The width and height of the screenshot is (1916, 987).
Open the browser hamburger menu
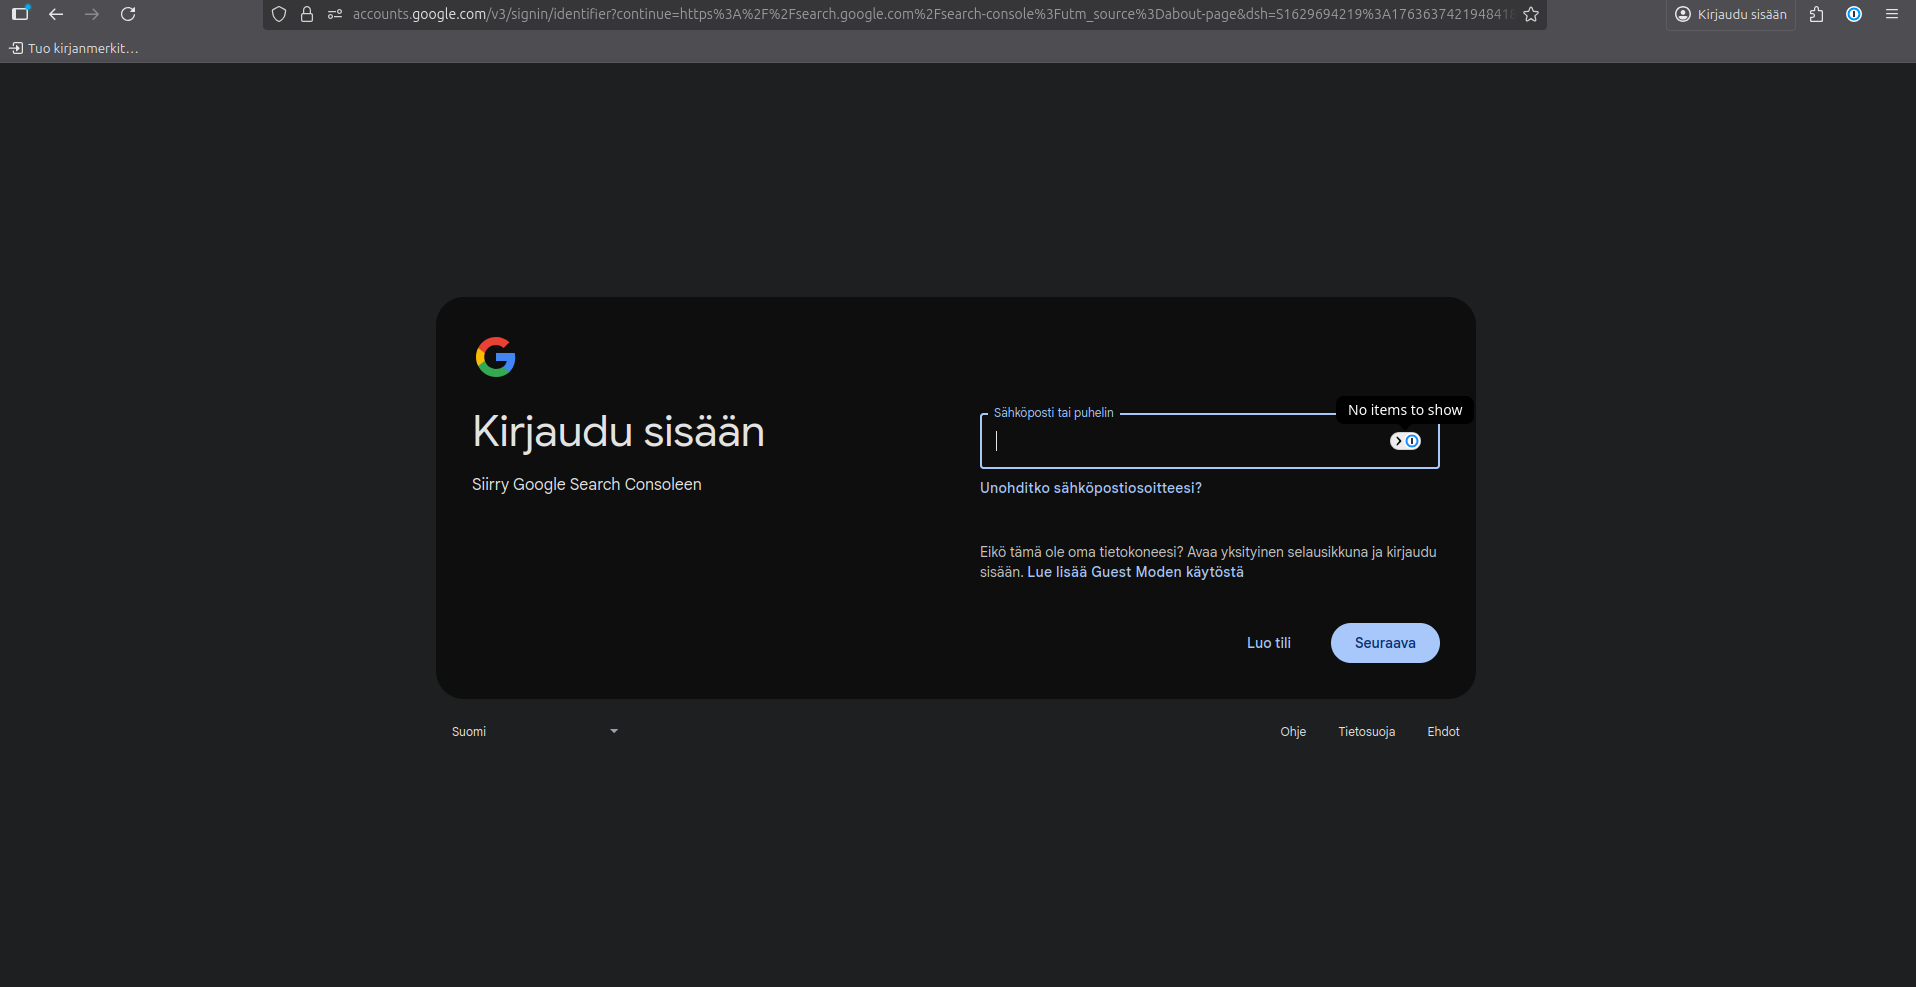(1892, 14)
